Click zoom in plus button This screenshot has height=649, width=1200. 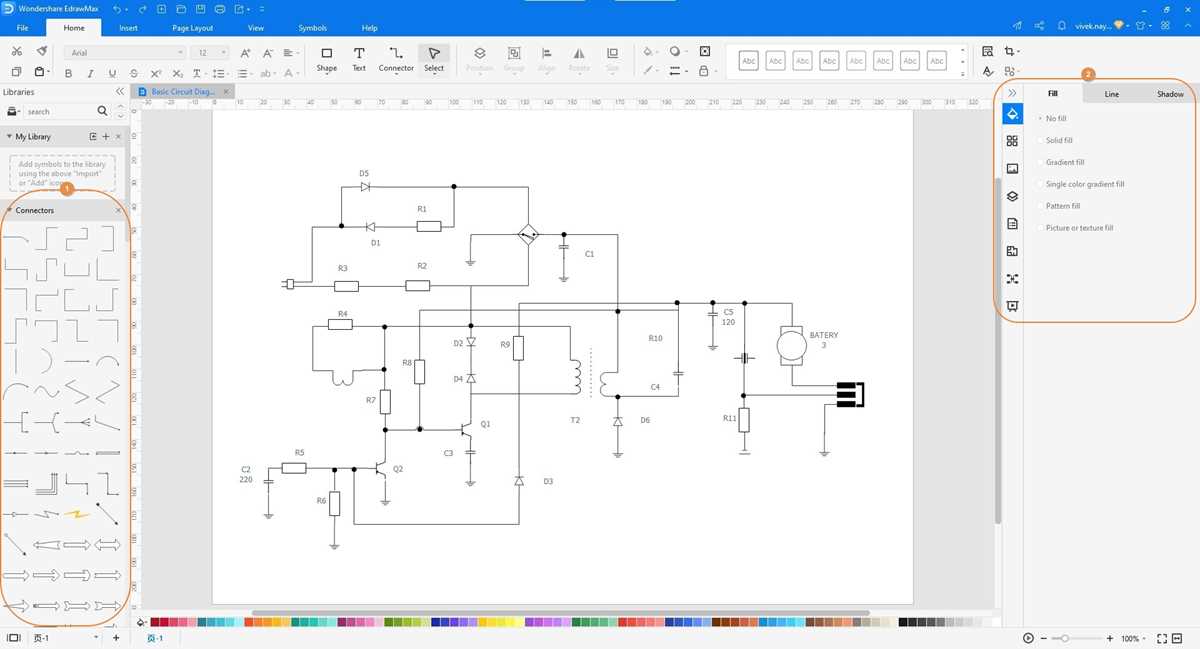tap(1110, 638)
